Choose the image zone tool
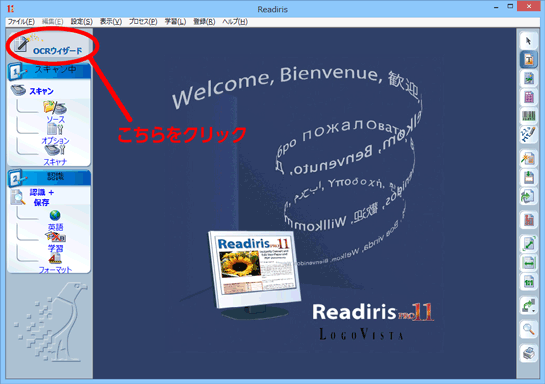The height and width of the screenshot is (384, 545). [x=528, y=78]
